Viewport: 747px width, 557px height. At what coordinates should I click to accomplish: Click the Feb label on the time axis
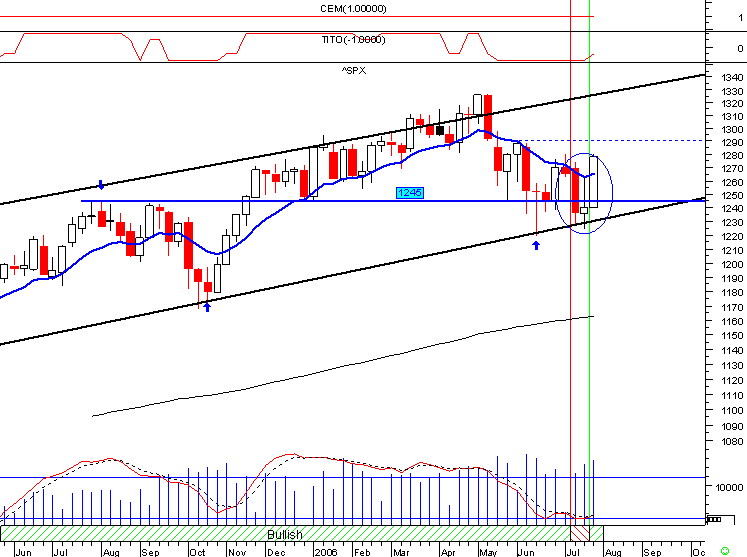pos(362,552)
